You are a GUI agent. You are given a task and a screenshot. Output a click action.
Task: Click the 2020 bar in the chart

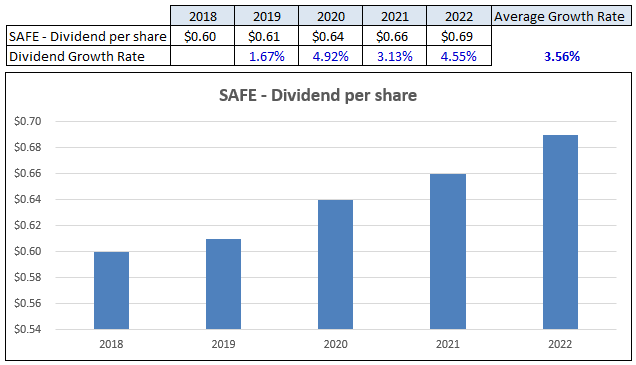coord(335,264)
